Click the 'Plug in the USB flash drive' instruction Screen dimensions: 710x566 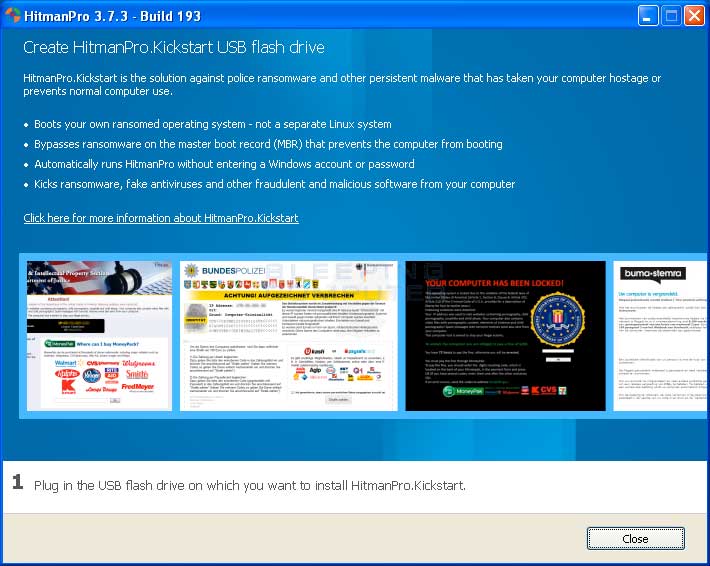(x=250, y=486)
